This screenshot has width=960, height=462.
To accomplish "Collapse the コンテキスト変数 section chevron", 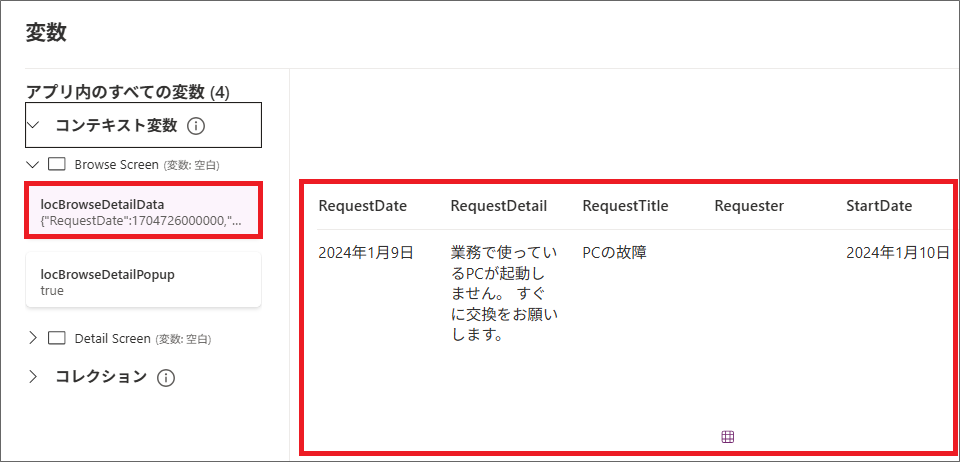I will tap(33, 126).
